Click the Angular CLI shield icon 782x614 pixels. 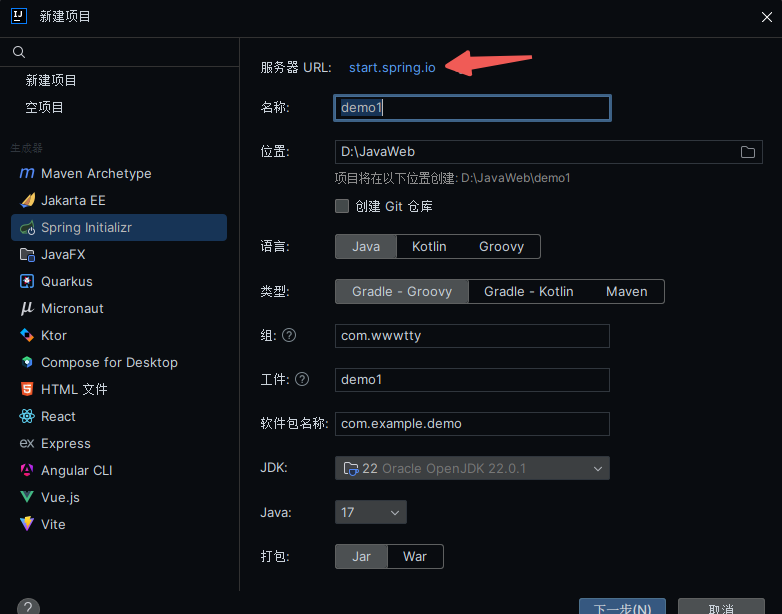[x=27, y=470]
